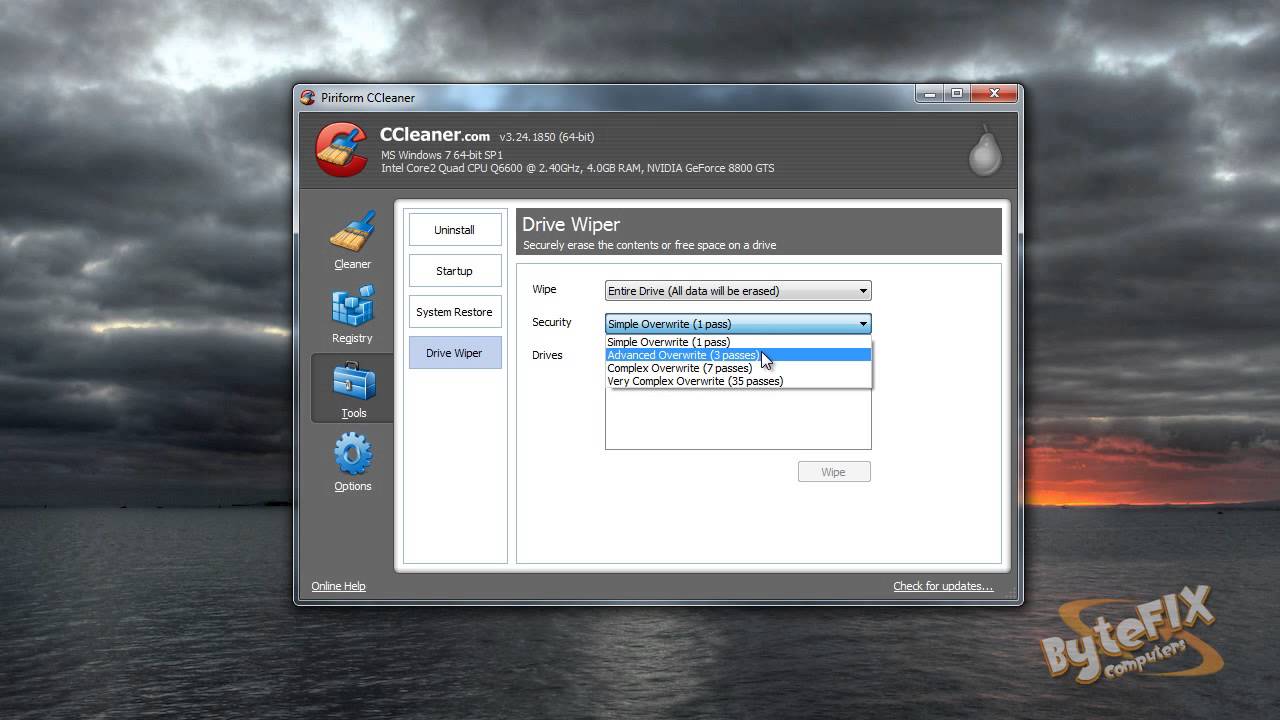Click the Piriform pear icon
The height and width of the screenshot is (720, 1280).
click(984, 151)
